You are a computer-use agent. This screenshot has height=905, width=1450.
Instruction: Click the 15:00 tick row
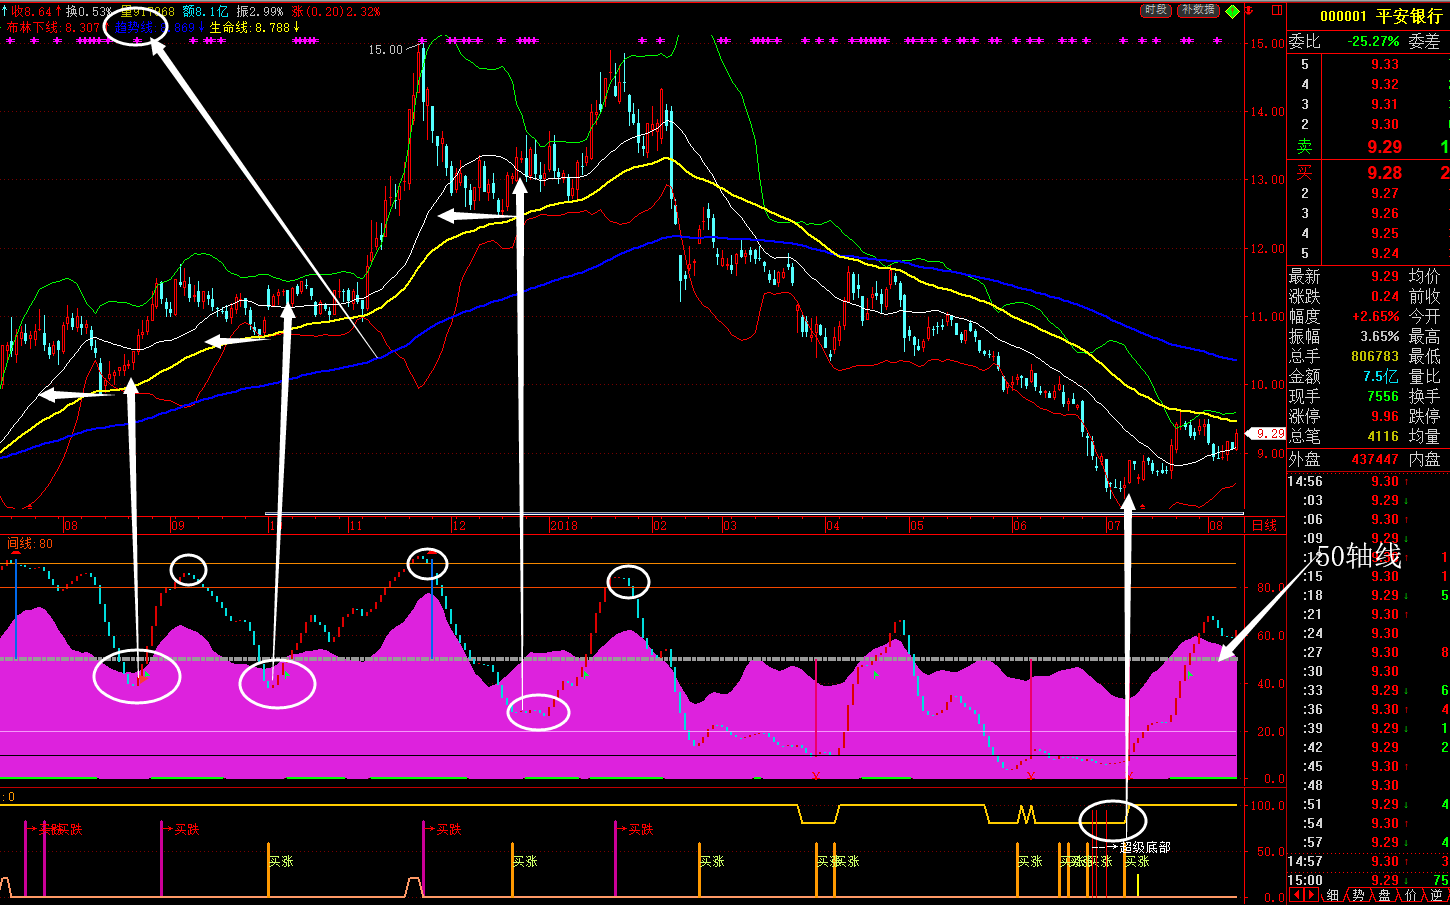pos(1368,880)
